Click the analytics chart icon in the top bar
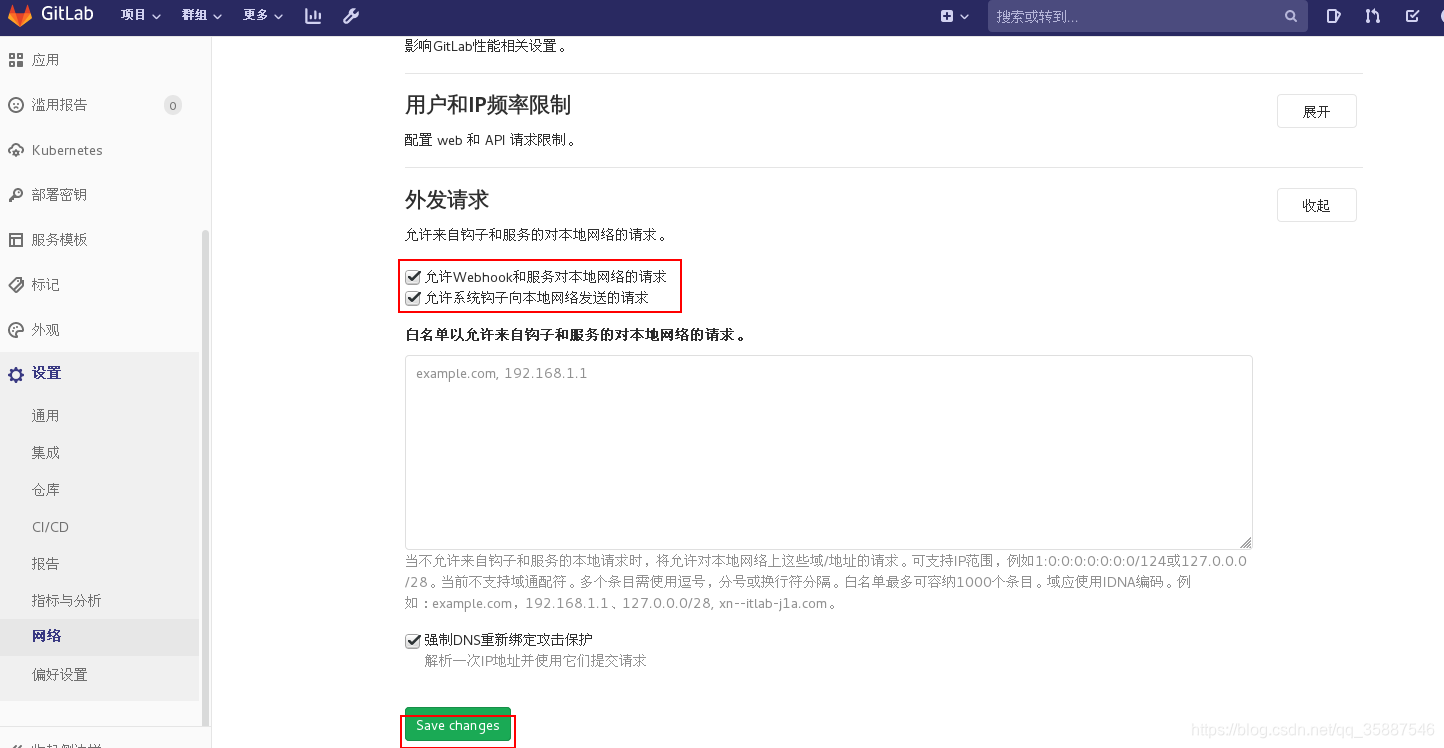Screen dimensions: 1444x748 [313, 16]
